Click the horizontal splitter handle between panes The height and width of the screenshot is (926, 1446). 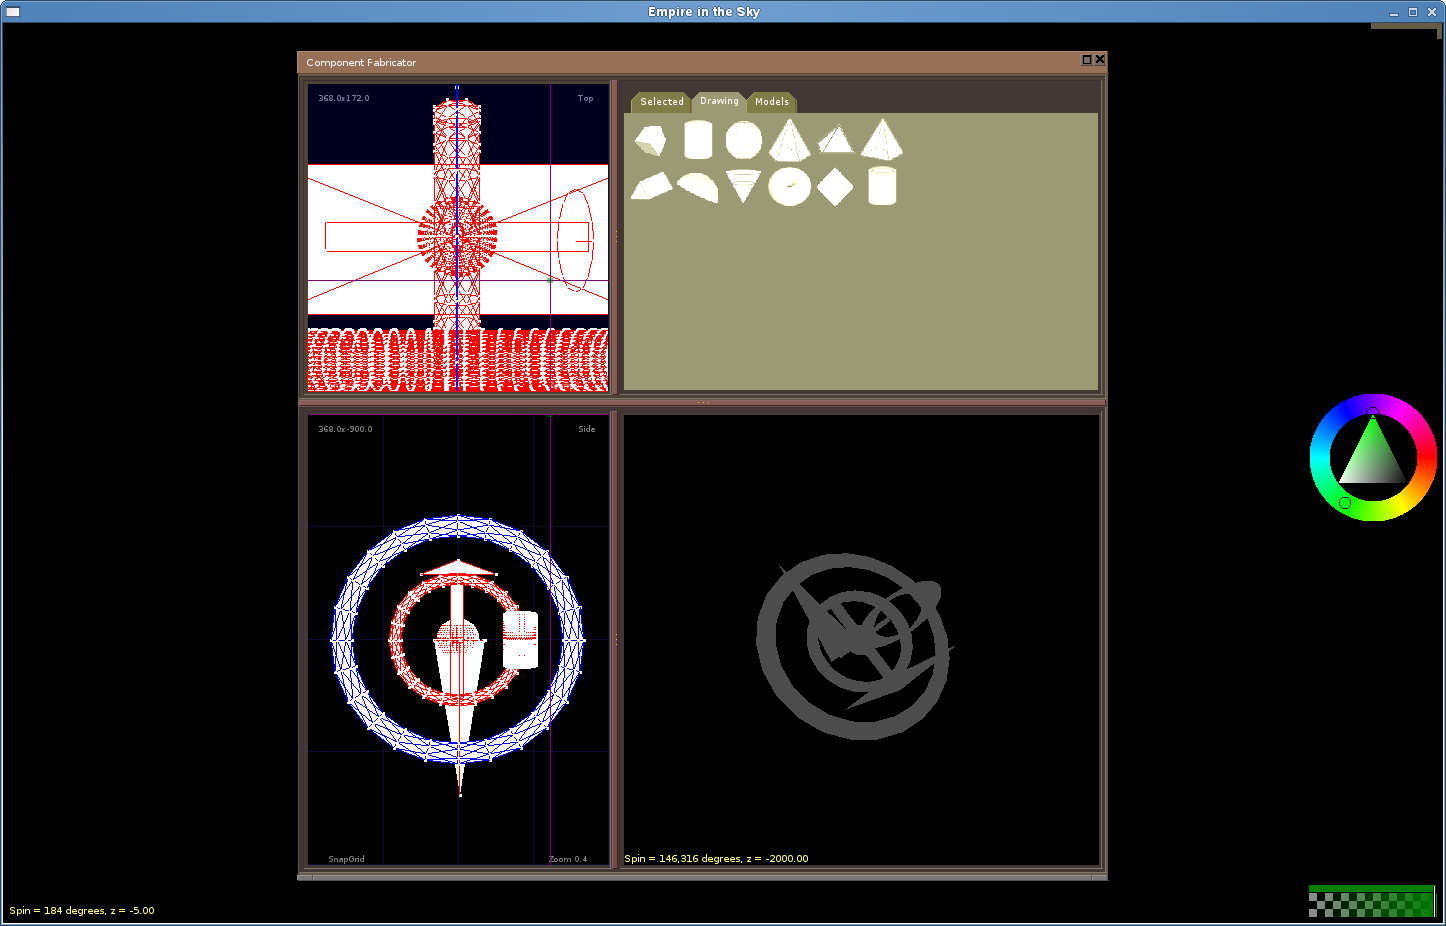703,402
